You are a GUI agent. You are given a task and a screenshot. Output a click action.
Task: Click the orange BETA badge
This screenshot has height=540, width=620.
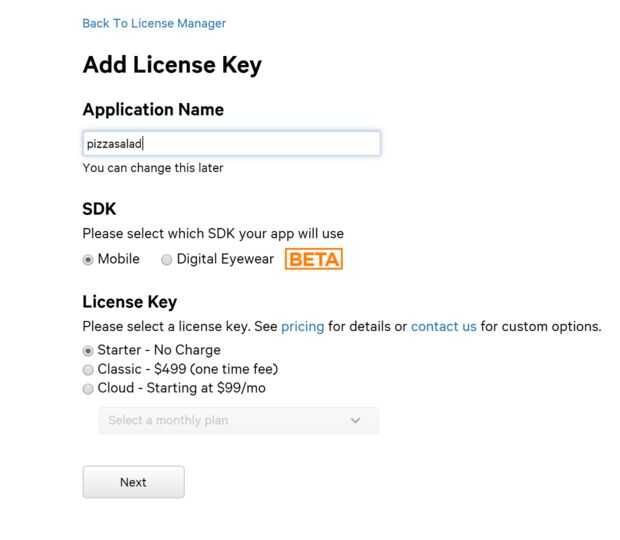[314, 259]
